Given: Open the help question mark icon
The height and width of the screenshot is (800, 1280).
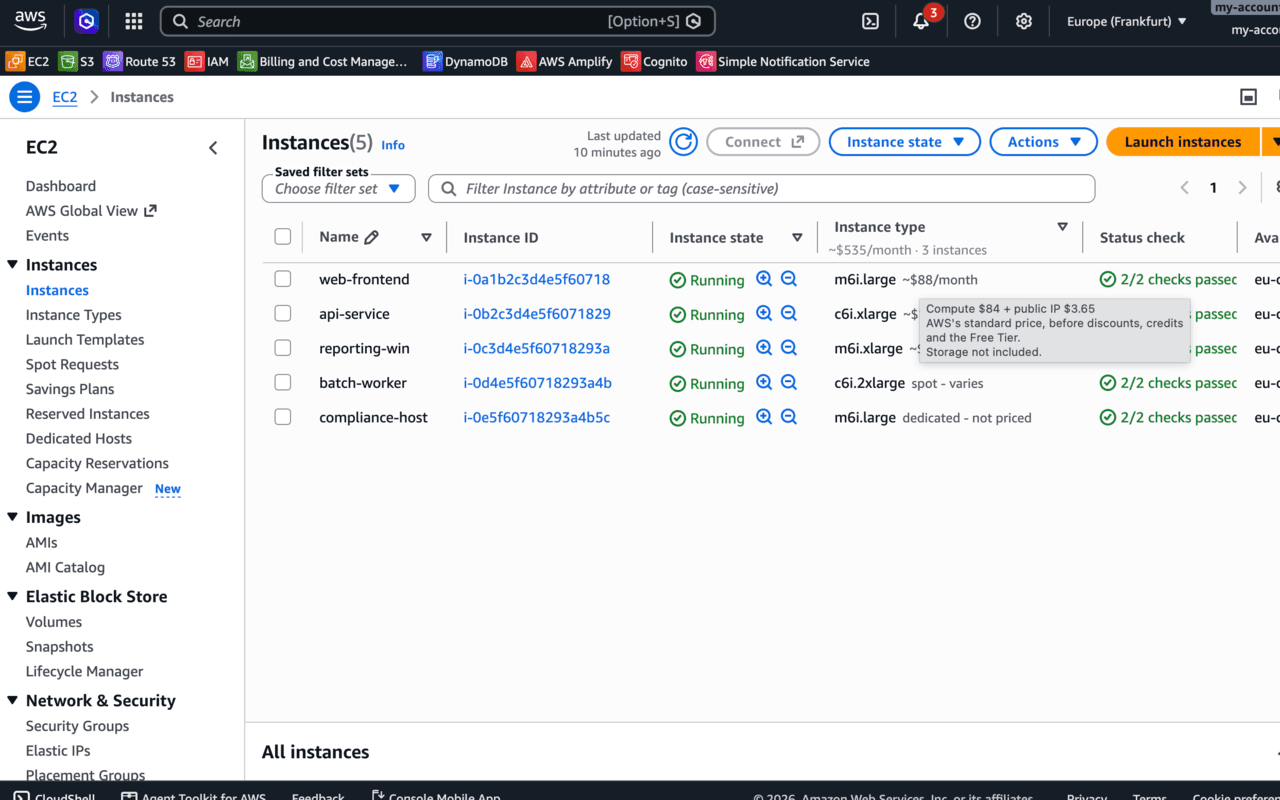Looking at the screenshot, I should click(x=972, y=21).
